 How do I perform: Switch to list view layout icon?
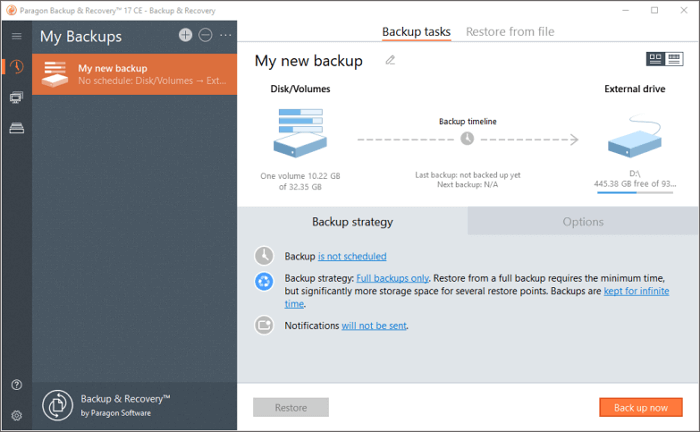point(674,58)
